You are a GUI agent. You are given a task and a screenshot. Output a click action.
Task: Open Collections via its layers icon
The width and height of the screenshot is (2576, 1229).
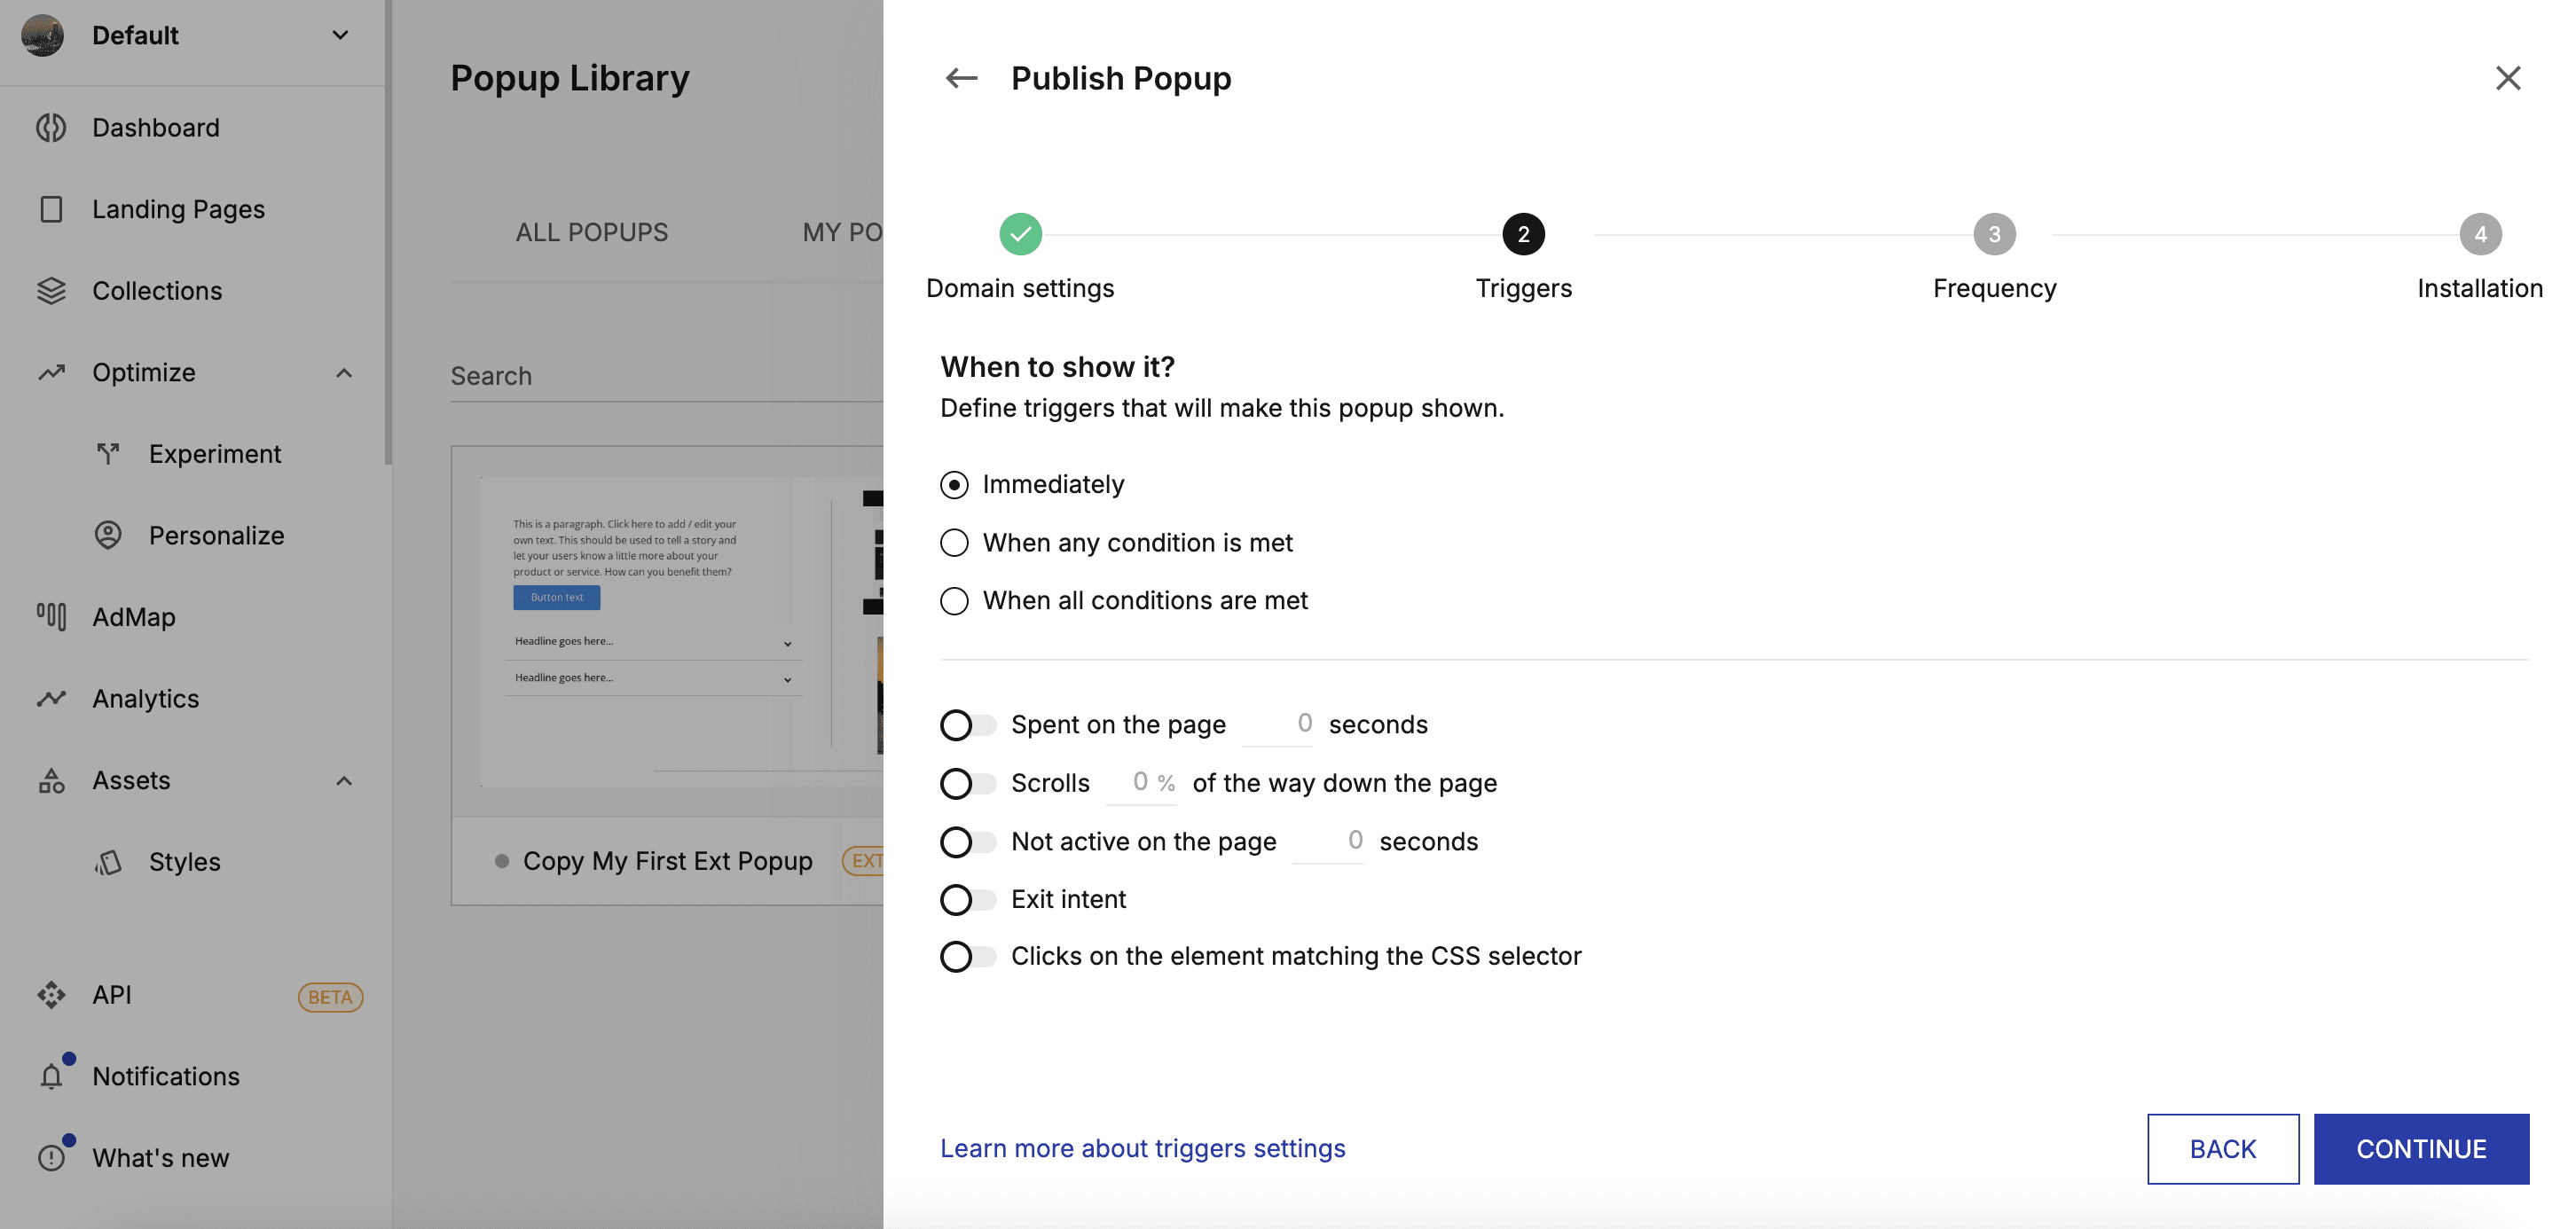coord(51,291)
